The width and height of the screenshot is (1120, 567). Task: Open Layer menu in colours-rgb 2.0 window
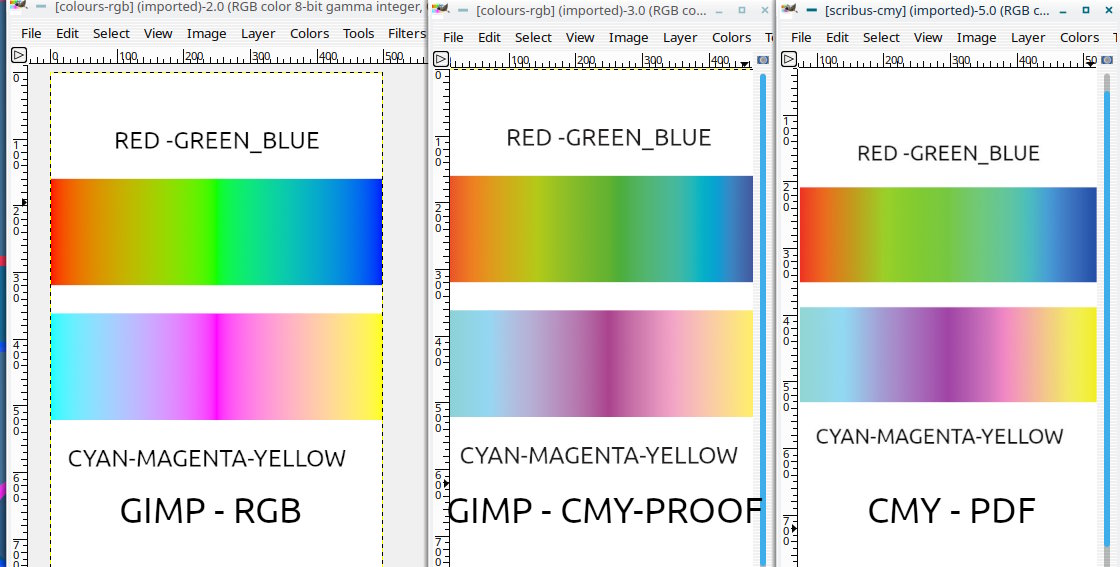coord(258,34)
